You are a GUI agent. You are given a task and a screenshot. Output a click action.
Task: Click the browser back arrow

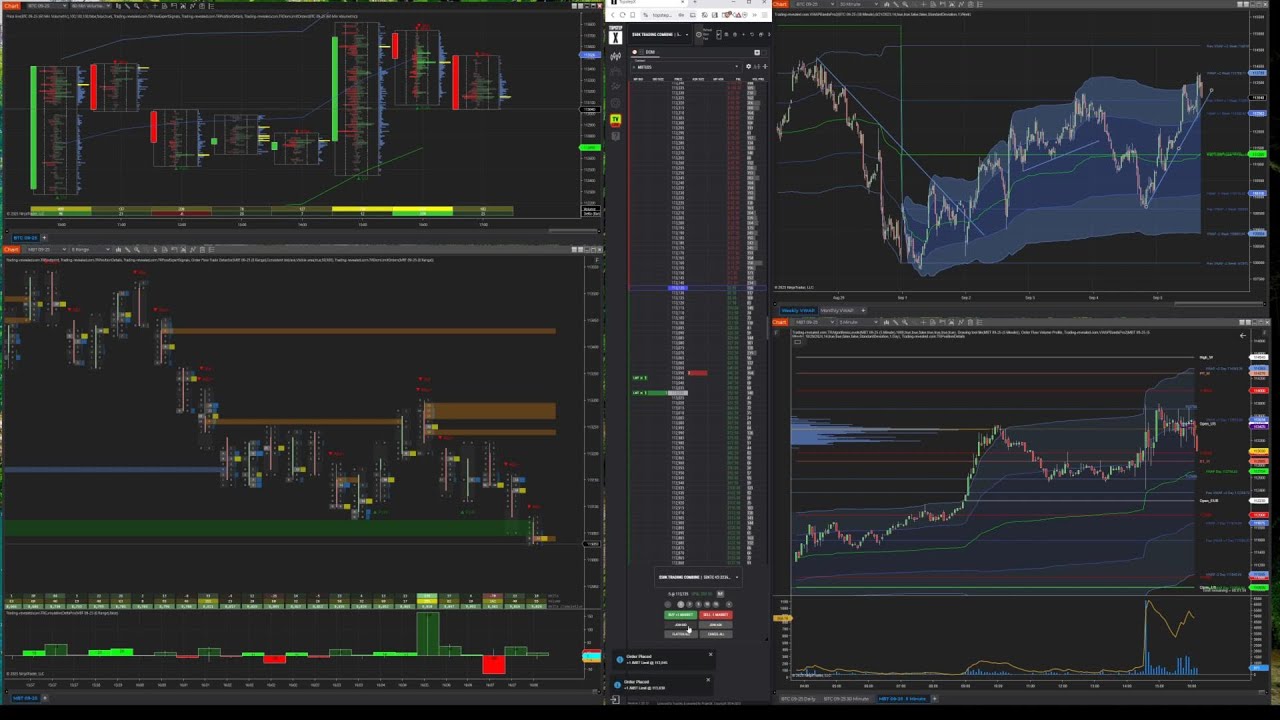coord(613,15)
